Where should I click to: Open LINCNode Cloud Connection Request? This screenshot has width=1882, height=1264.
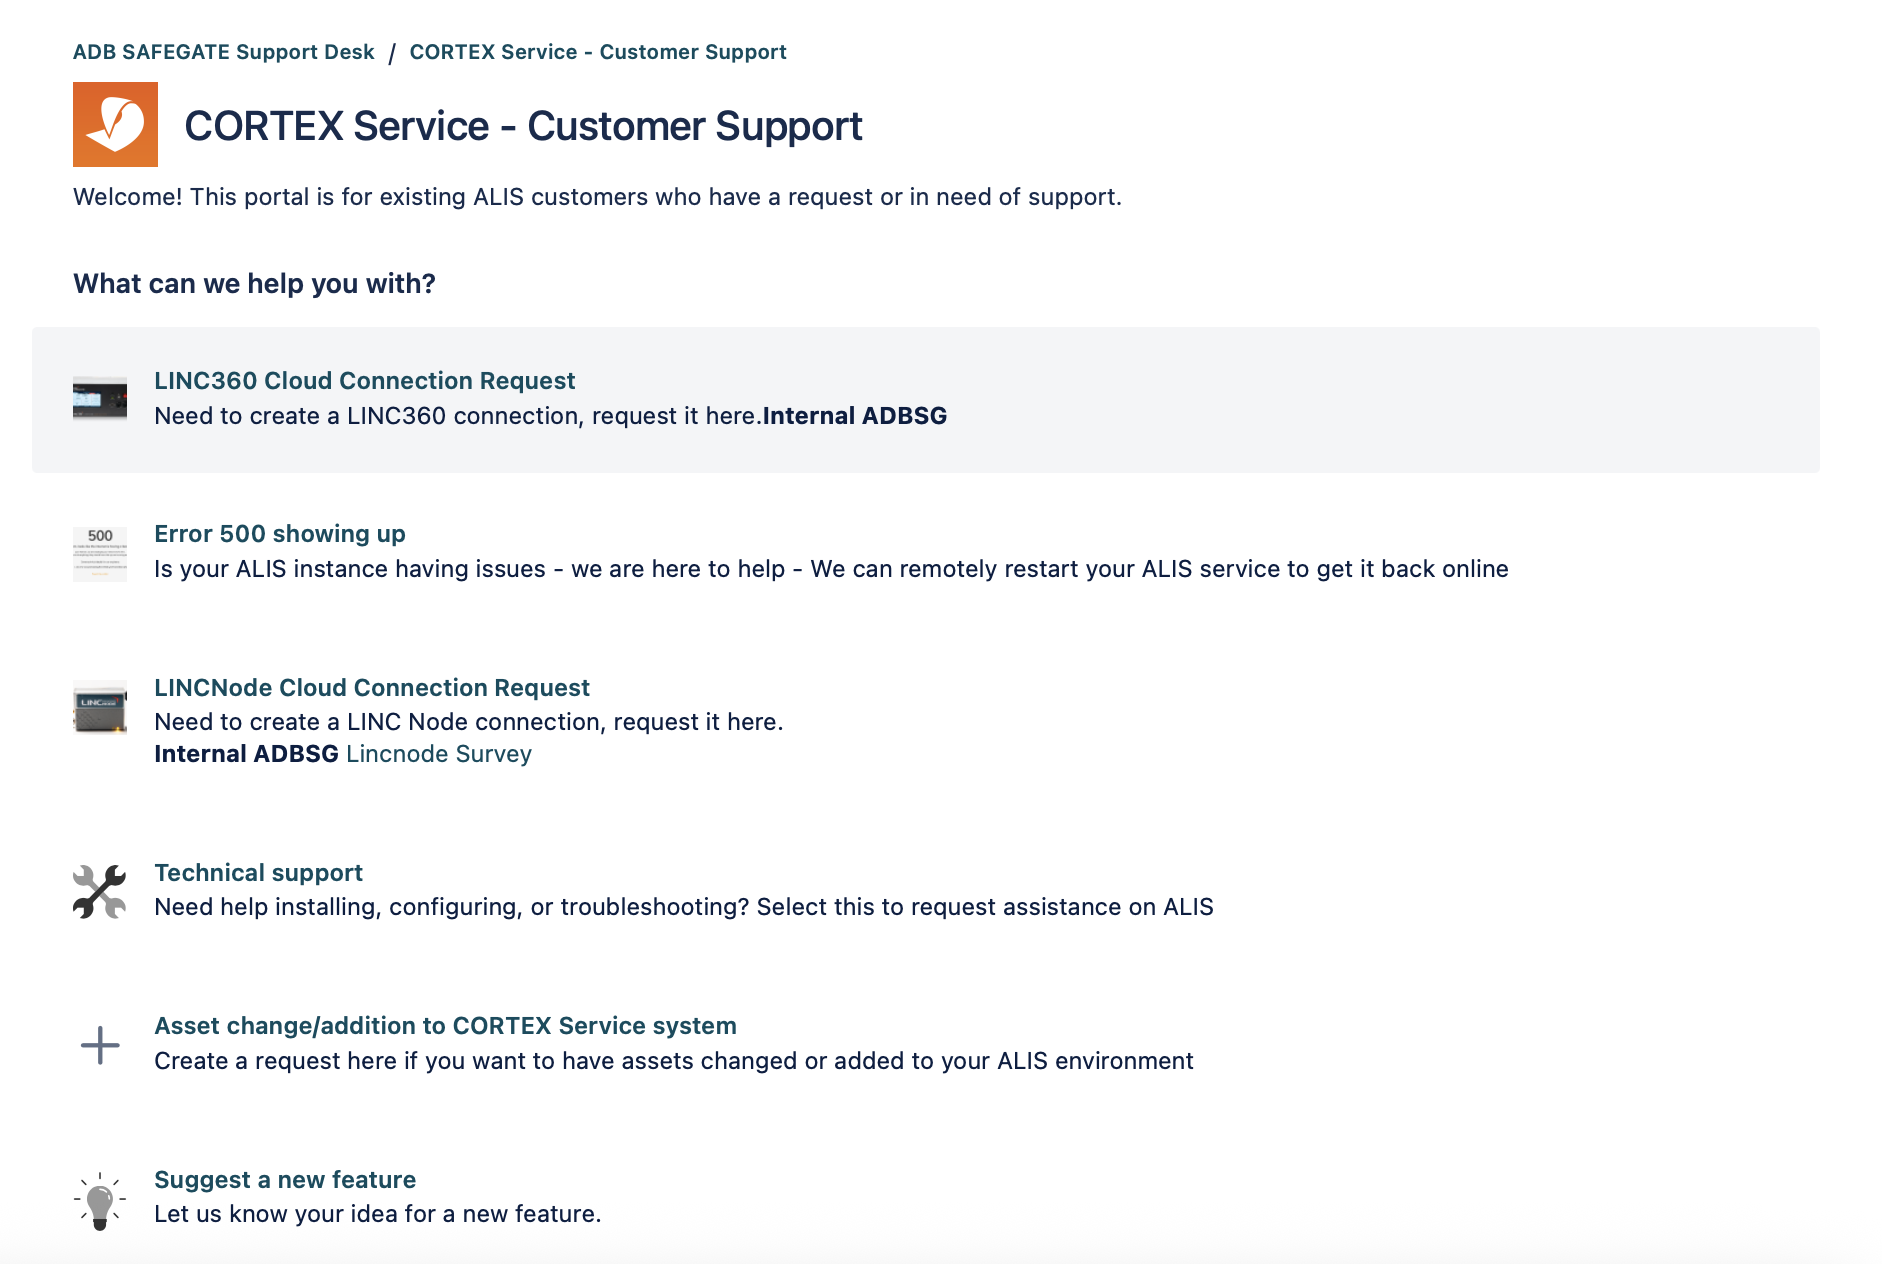click(371, 688)
